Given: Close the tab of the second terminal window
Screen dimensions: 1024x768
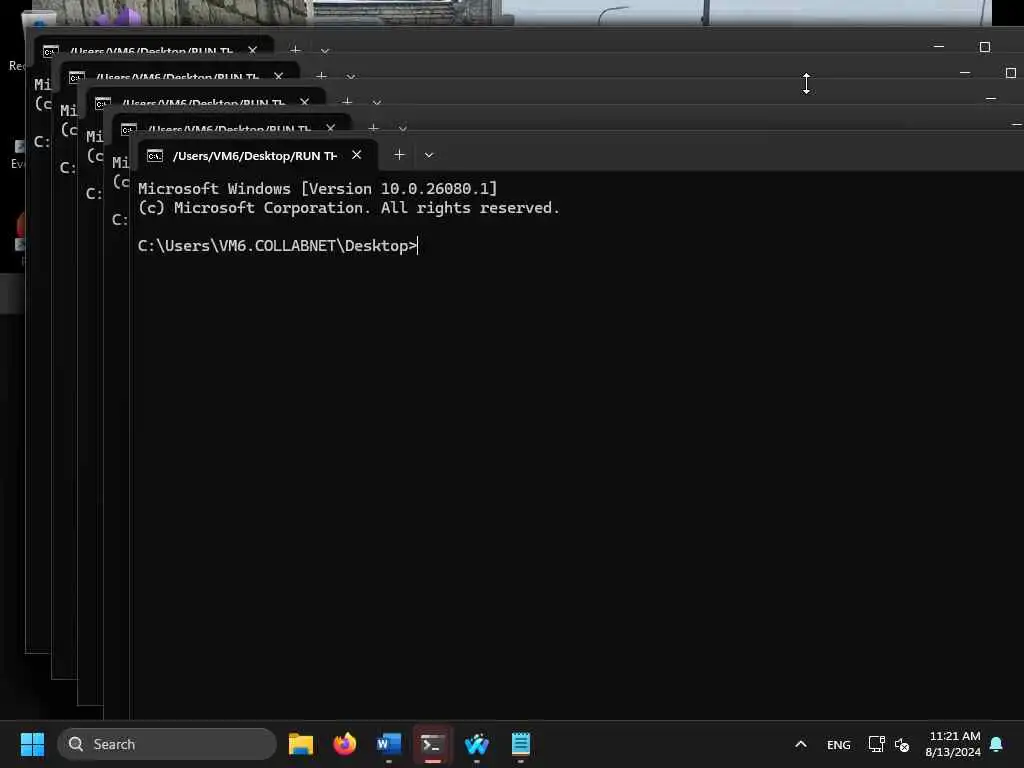Looking at the screenshot, I should click(x=330, y=128).
